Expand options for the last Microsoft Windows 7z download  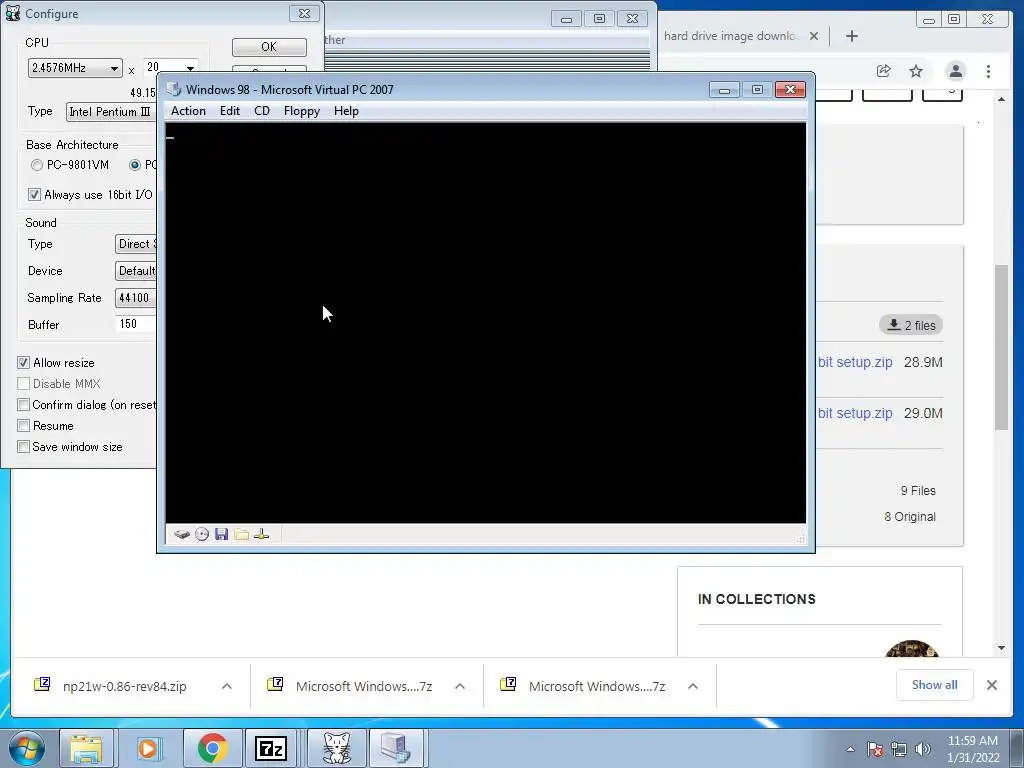click(693, 686)
